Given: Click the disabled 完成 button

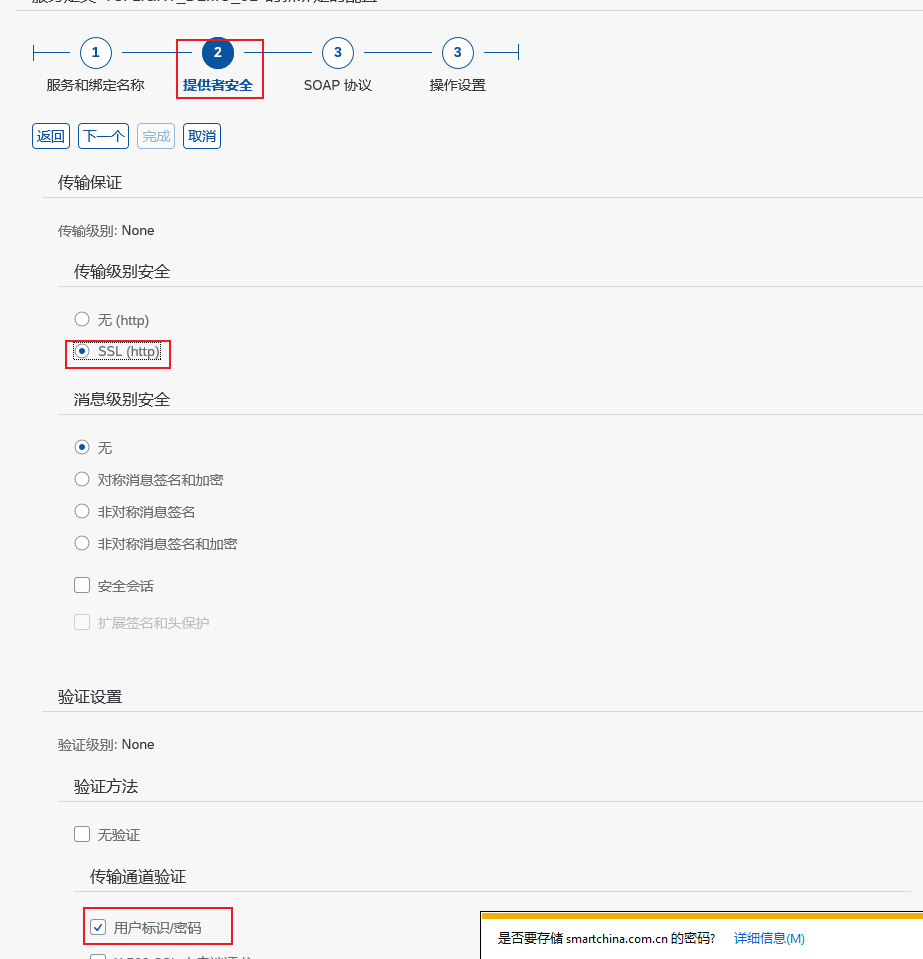Looking at the screenshot, I should [x=156, y=136].
